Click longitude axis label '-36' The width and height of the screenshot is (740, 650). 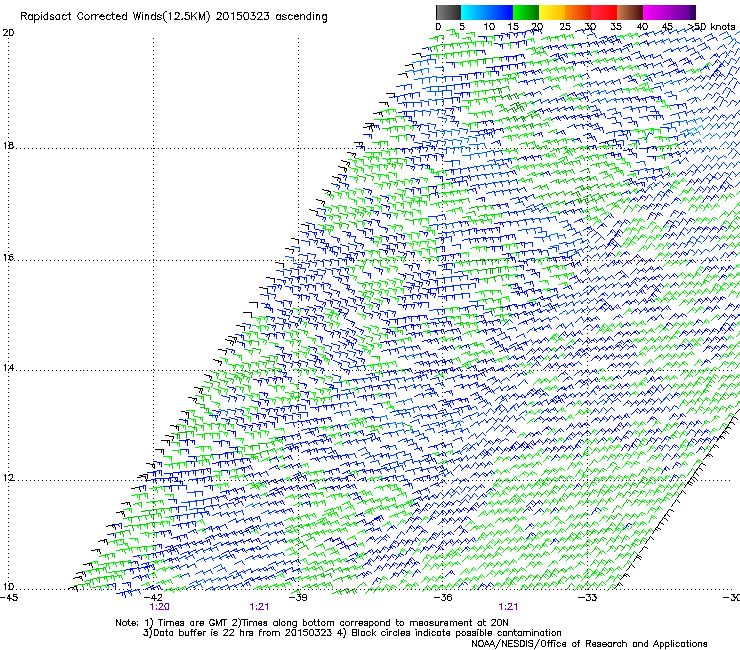point(443,598)
